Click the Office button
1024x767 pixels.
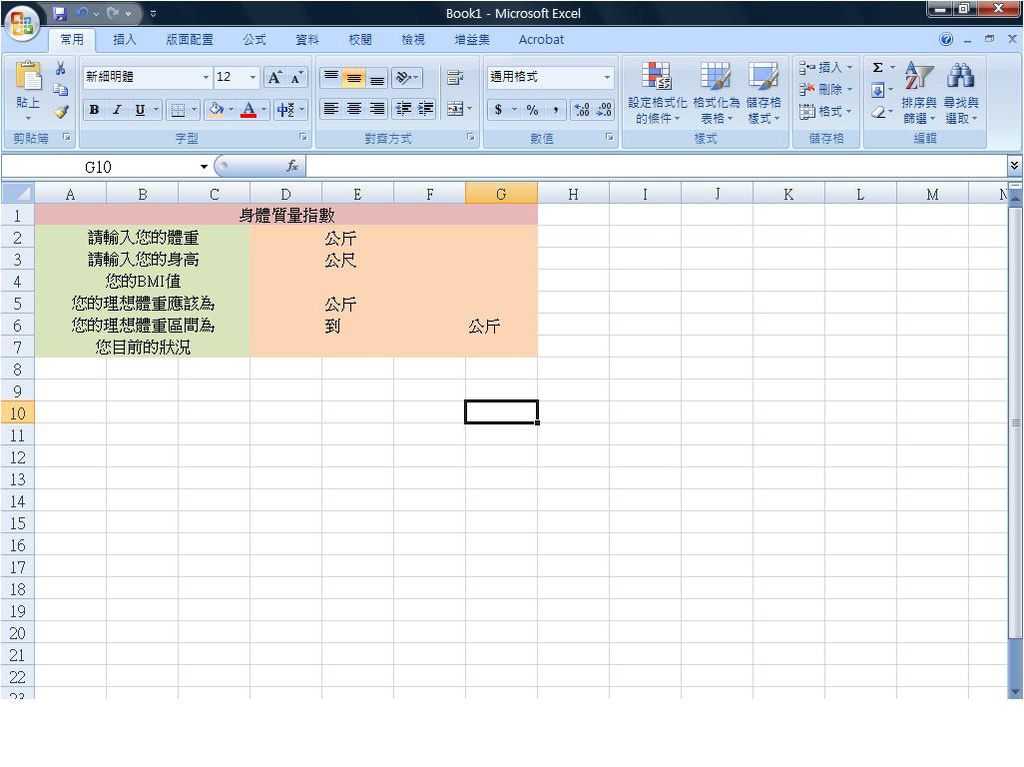pos(21,24)
